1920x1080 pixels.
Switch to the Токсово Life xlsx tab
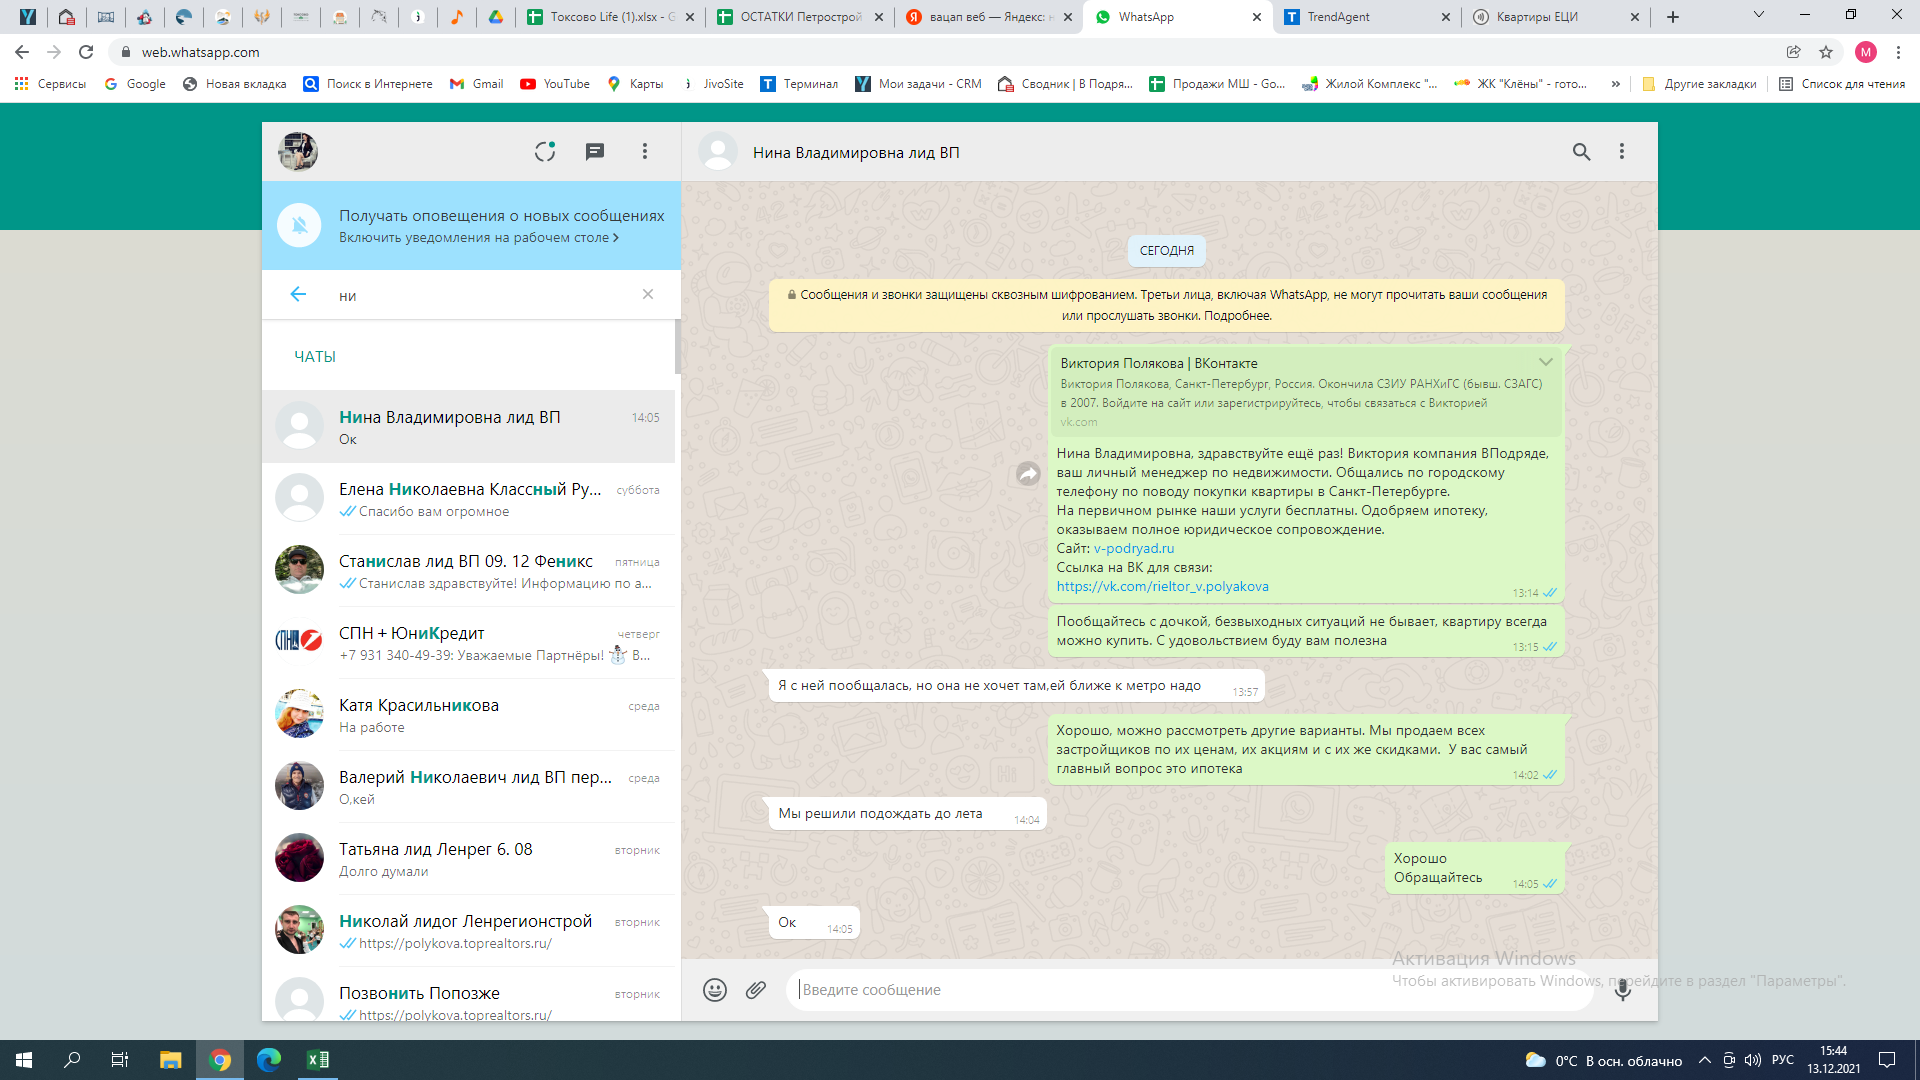610,17
